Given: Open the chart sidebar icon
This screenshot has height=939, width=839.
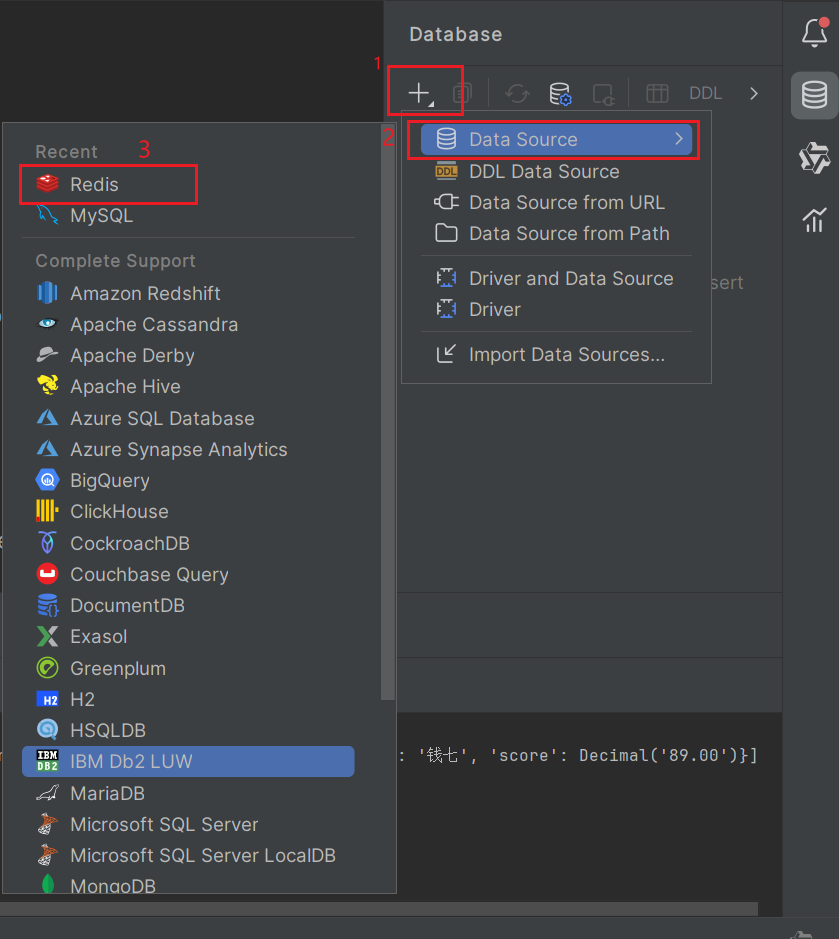Looking at the screenshot, I should point(814,220).
